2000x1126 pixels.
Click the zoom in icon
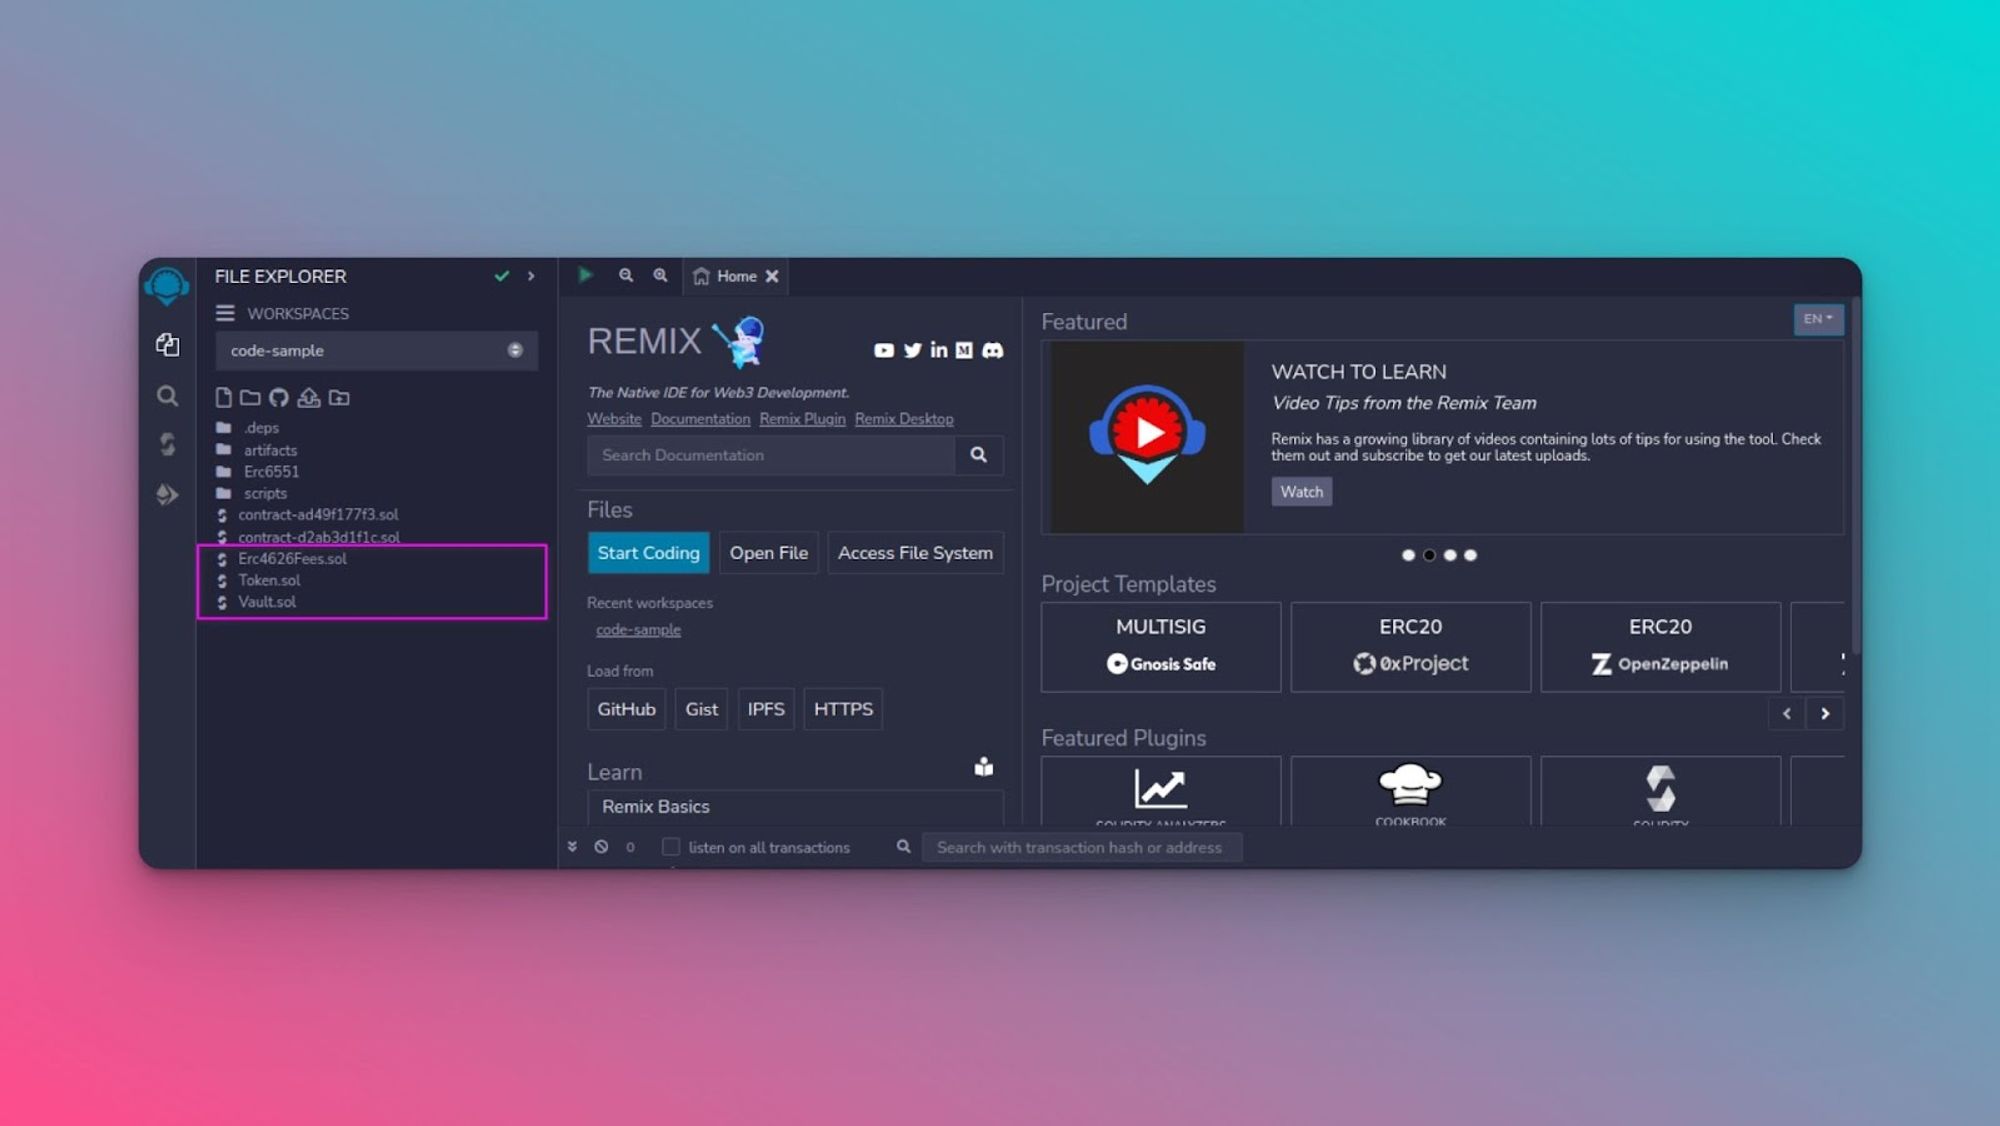(x=660, y=275)
